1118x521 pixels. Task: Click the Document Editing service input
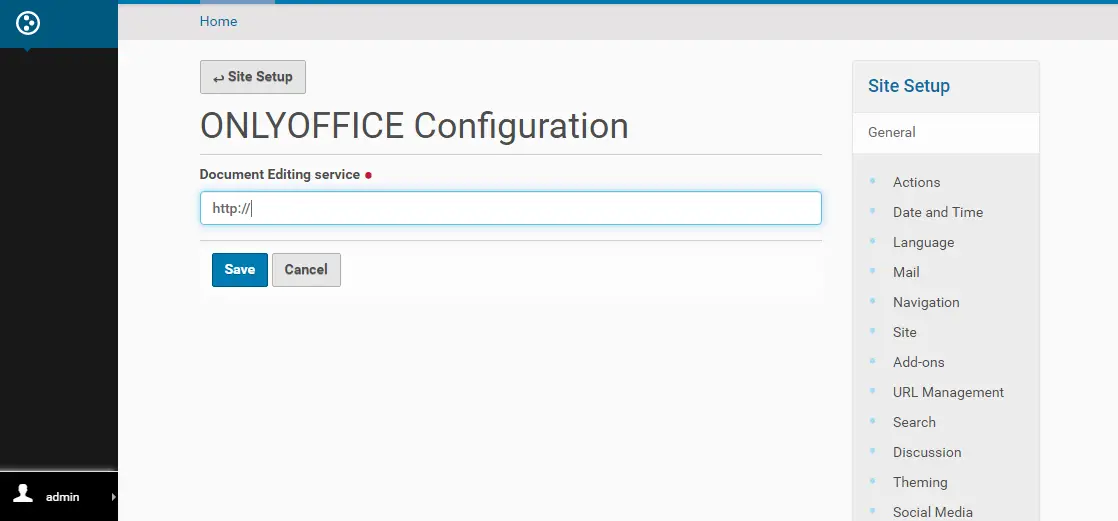pos(511,208)
